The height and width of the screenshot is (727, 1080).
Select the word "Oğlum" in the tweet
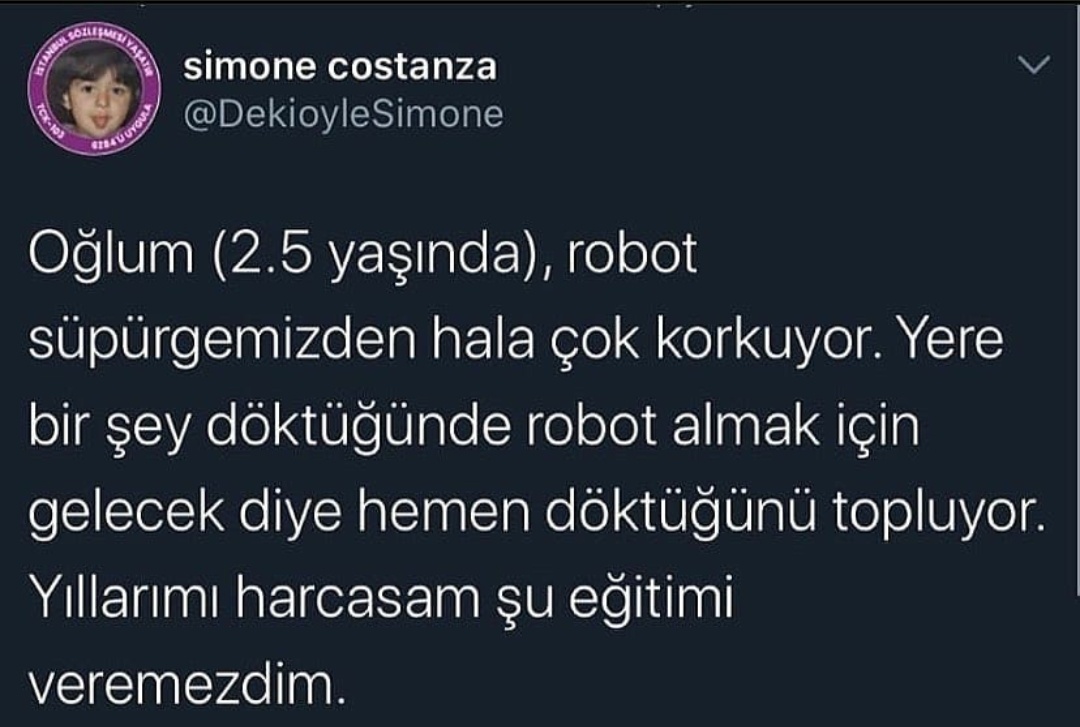pos(112,256)
